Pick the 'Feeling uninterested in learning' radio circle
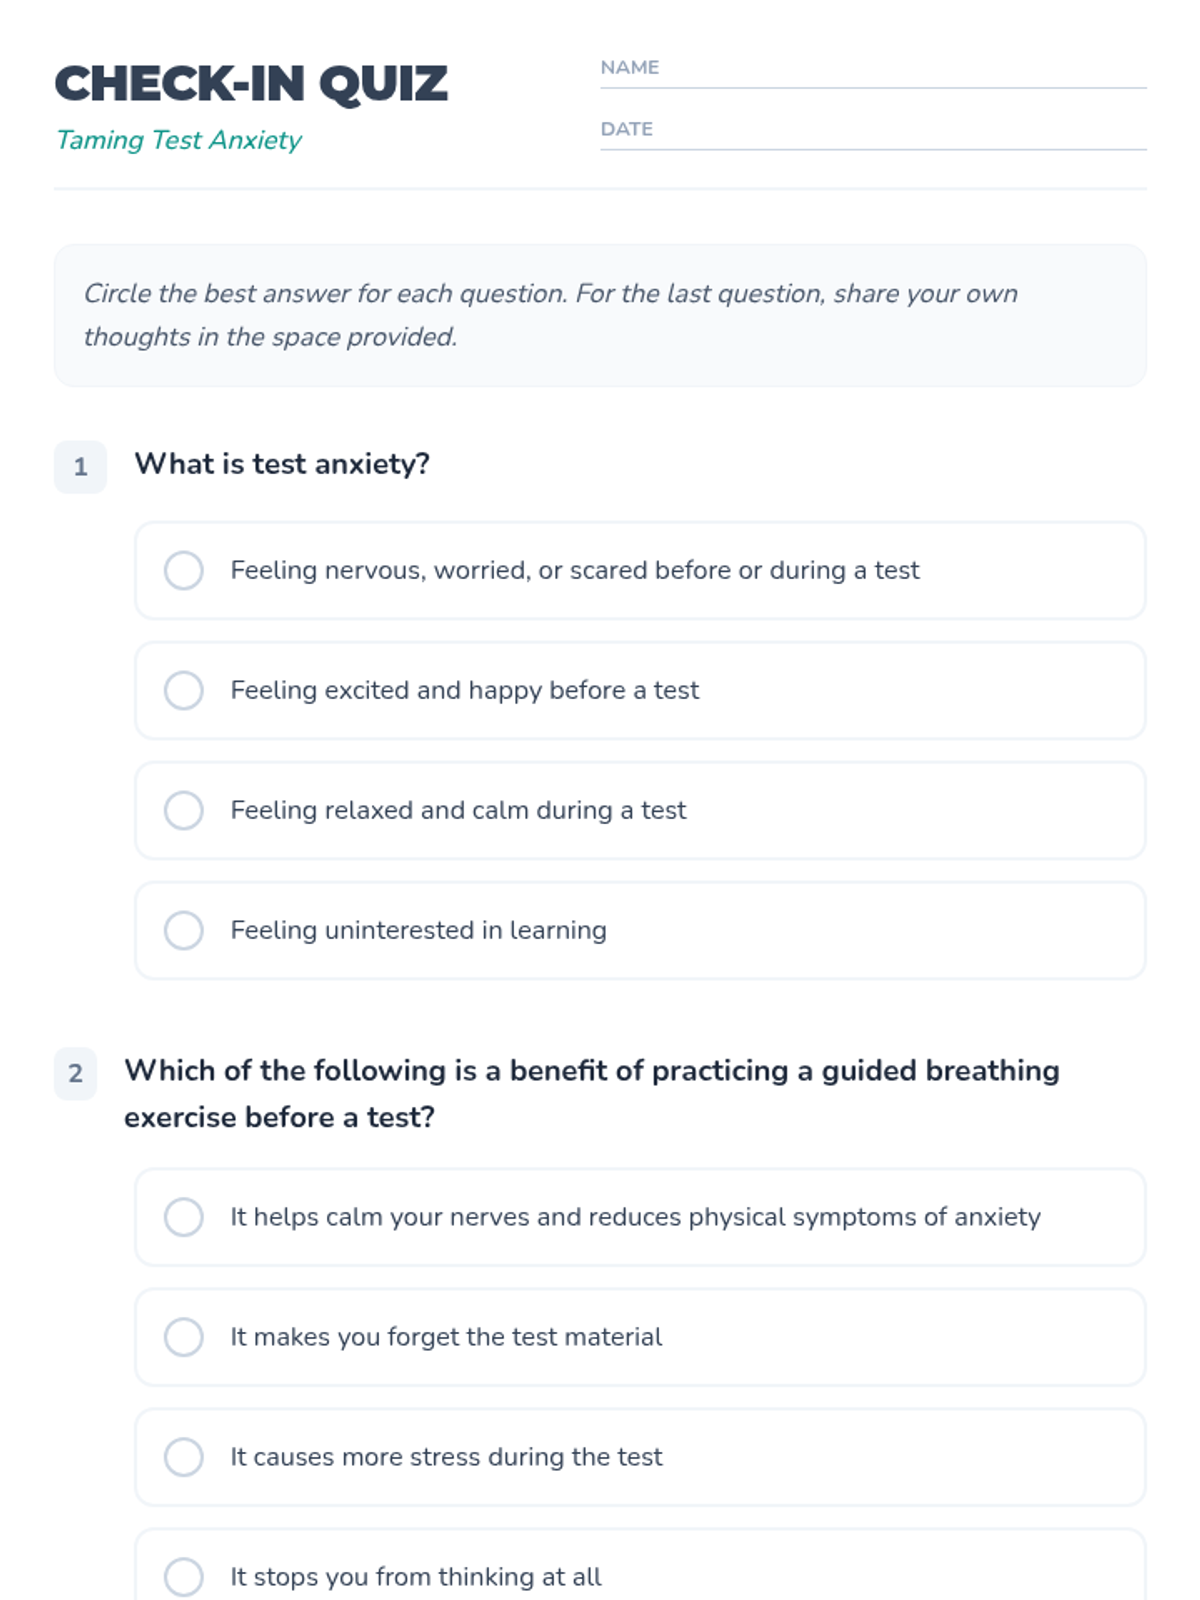Image resolution: width=1200 pixels, height=1600 pixels. (x=184, y=930)
